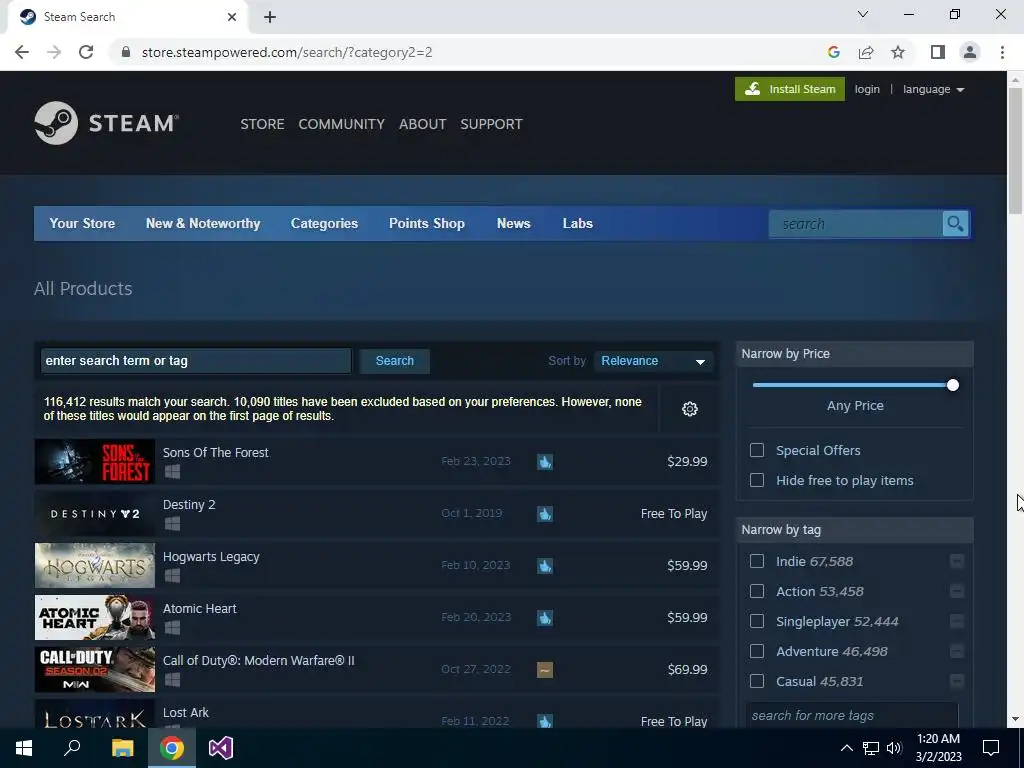Exclude Adventure tag with minus button
The width and height of the screenshot is (1024, 768).
pyautogui.click(x=957, y=652)
